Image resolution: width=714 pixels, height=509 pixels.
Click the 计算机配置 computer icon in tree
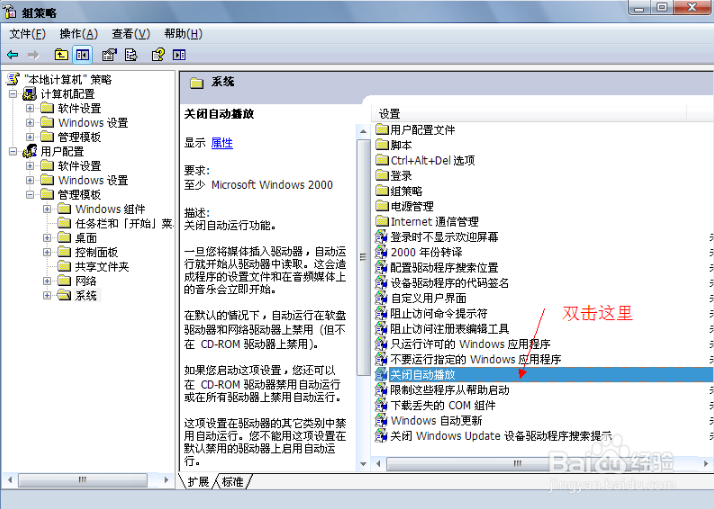[x=30, y=94]
